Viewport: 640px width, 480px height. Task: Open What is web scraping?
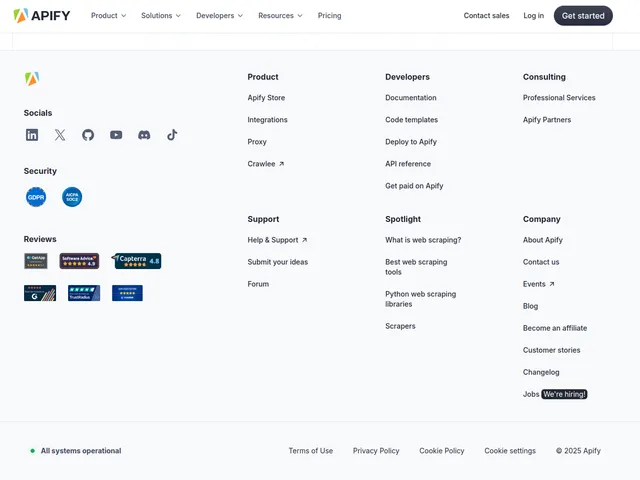pyautogui.click(x=423, y=240)
